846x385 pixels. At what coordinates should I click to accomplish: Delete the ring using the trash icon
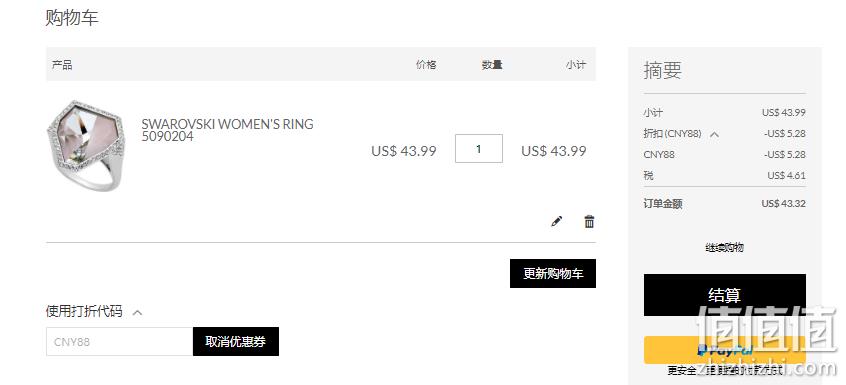pyautogui.click(x=589, y=221)
